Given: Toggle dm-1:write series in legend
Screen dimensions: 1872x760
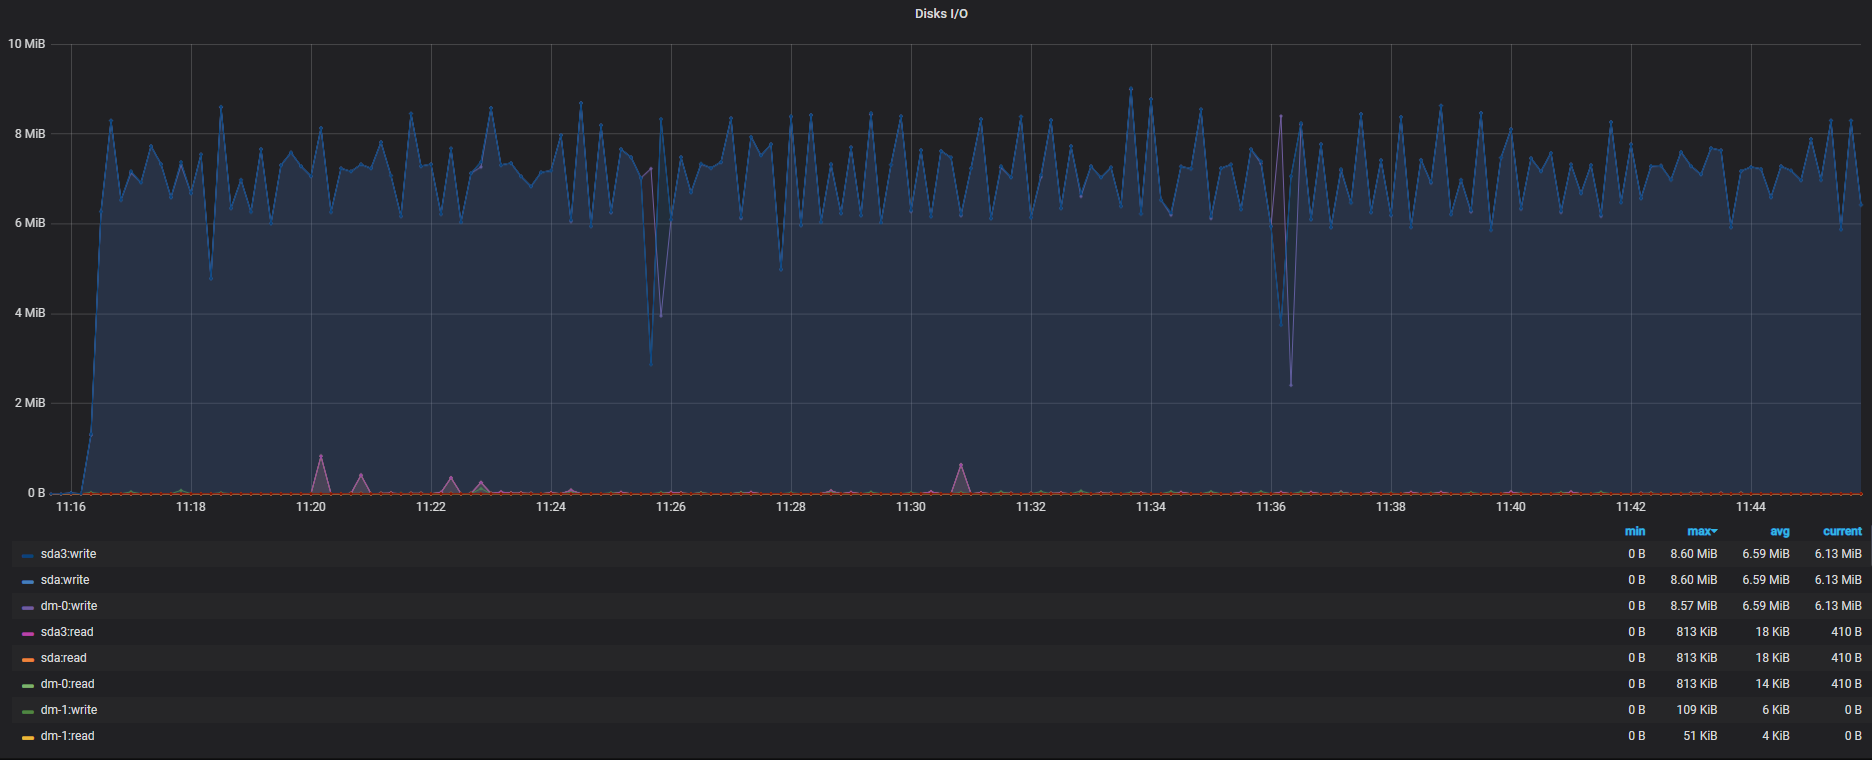Looking at the screenshot, I should pos(69,710).
